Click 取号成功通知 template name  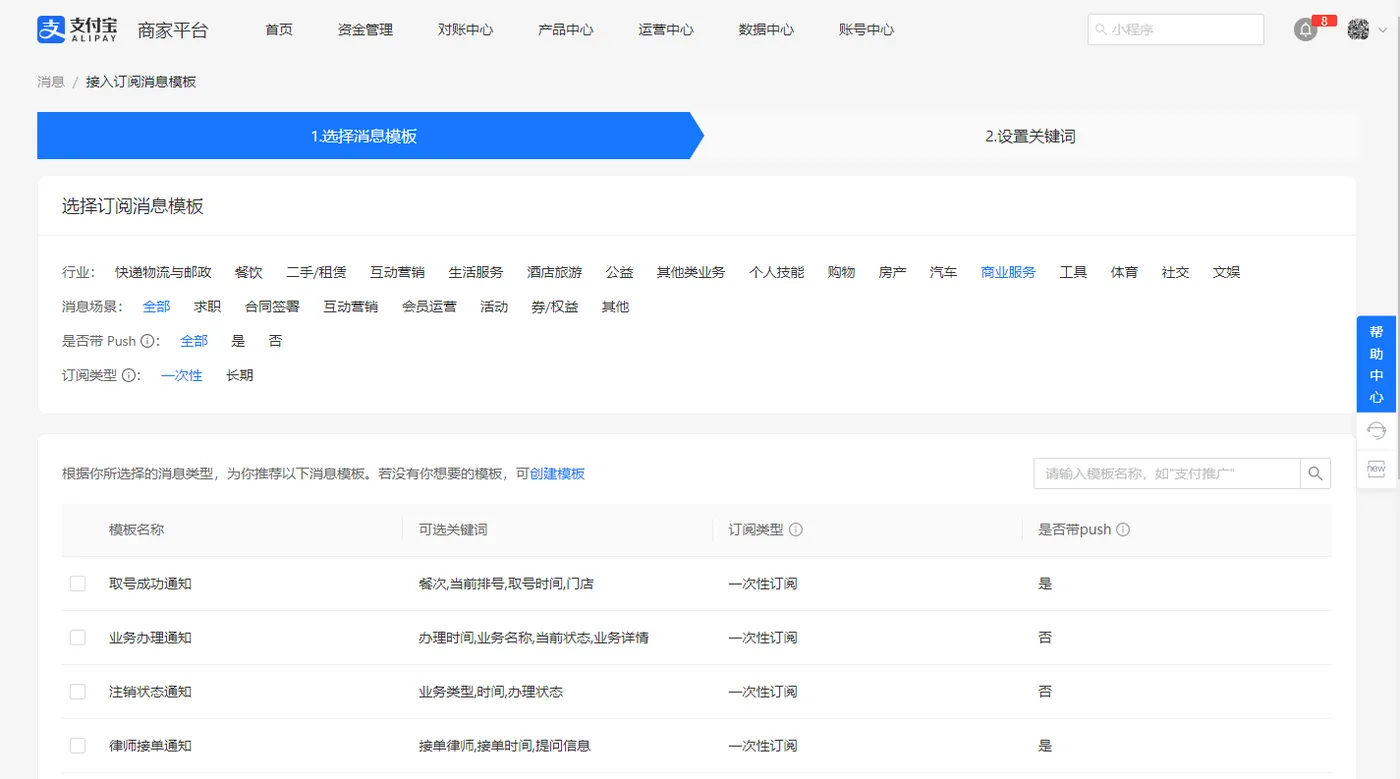click(150, 584)
